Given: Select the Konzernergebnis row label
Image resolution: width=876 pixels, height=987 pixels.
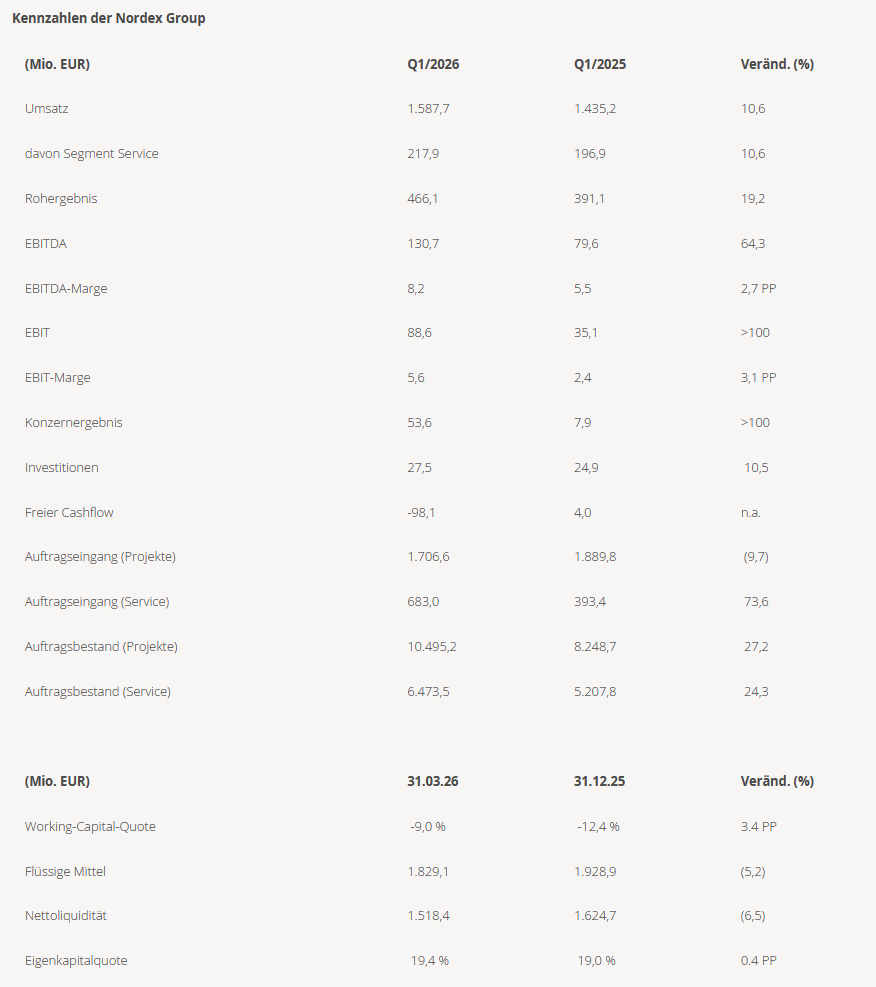Looking at the screenshot, I should 74,422.
